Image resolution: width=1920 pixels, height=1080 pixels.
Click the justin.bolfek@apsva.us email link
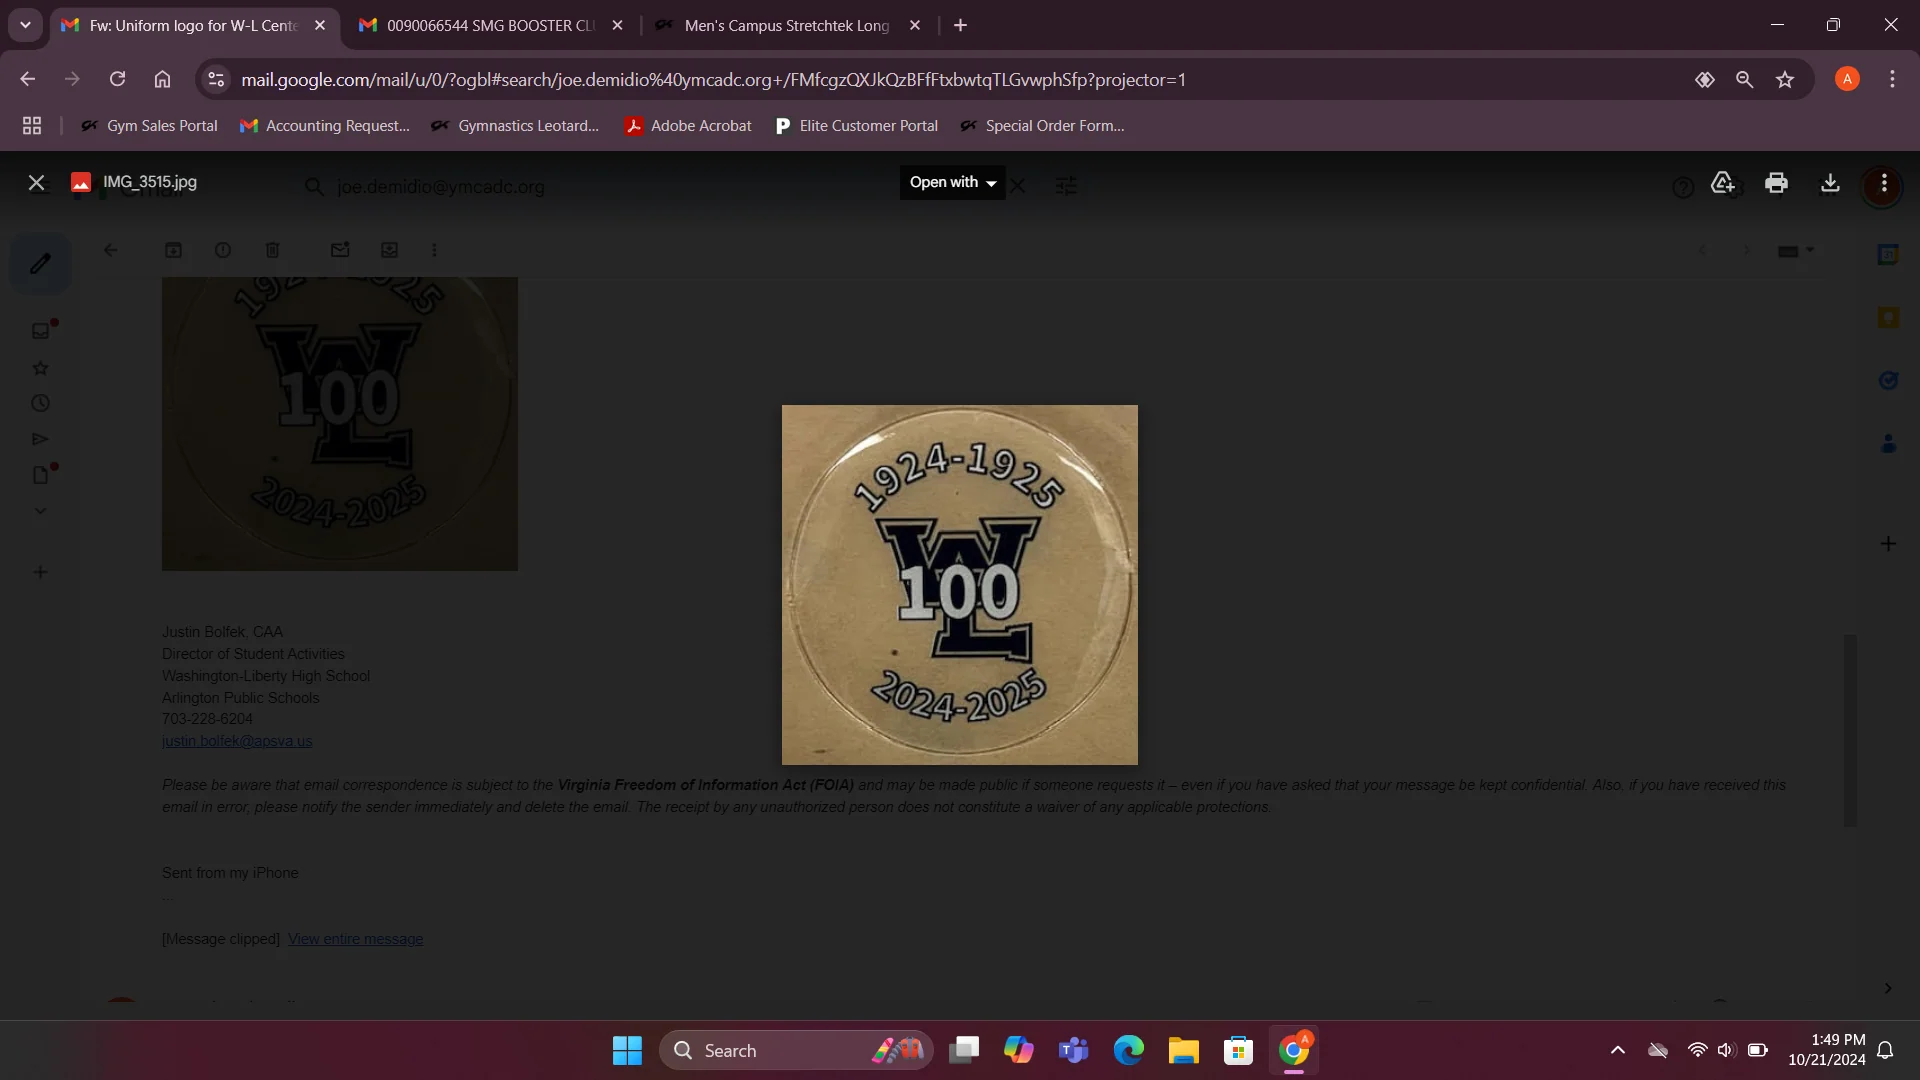coord(237,742)
